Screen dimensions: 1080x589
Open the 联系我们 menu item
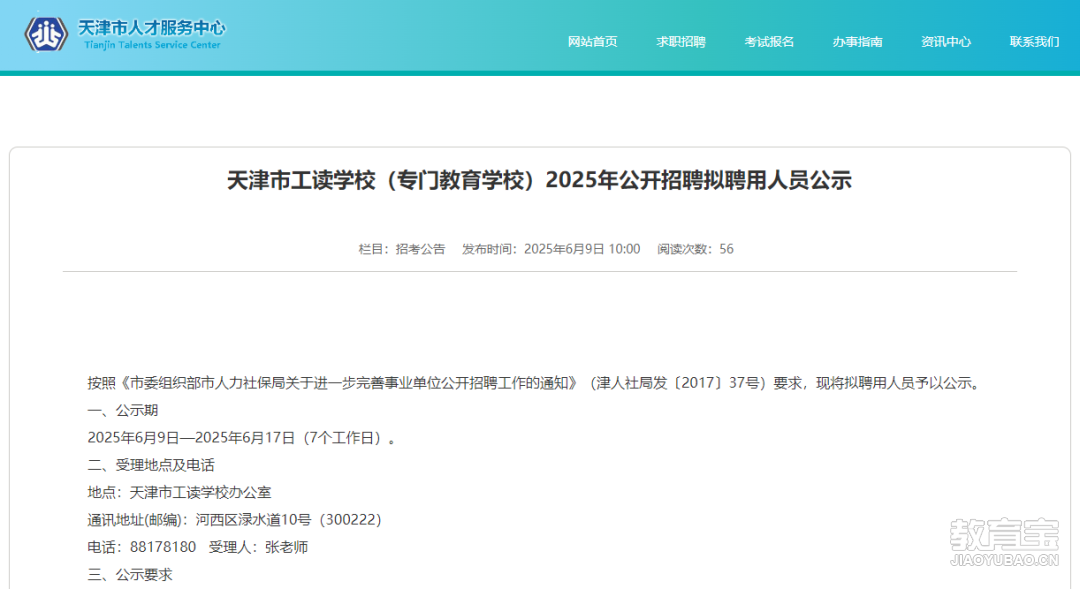pyautogui.click(x=1034, y=41)
